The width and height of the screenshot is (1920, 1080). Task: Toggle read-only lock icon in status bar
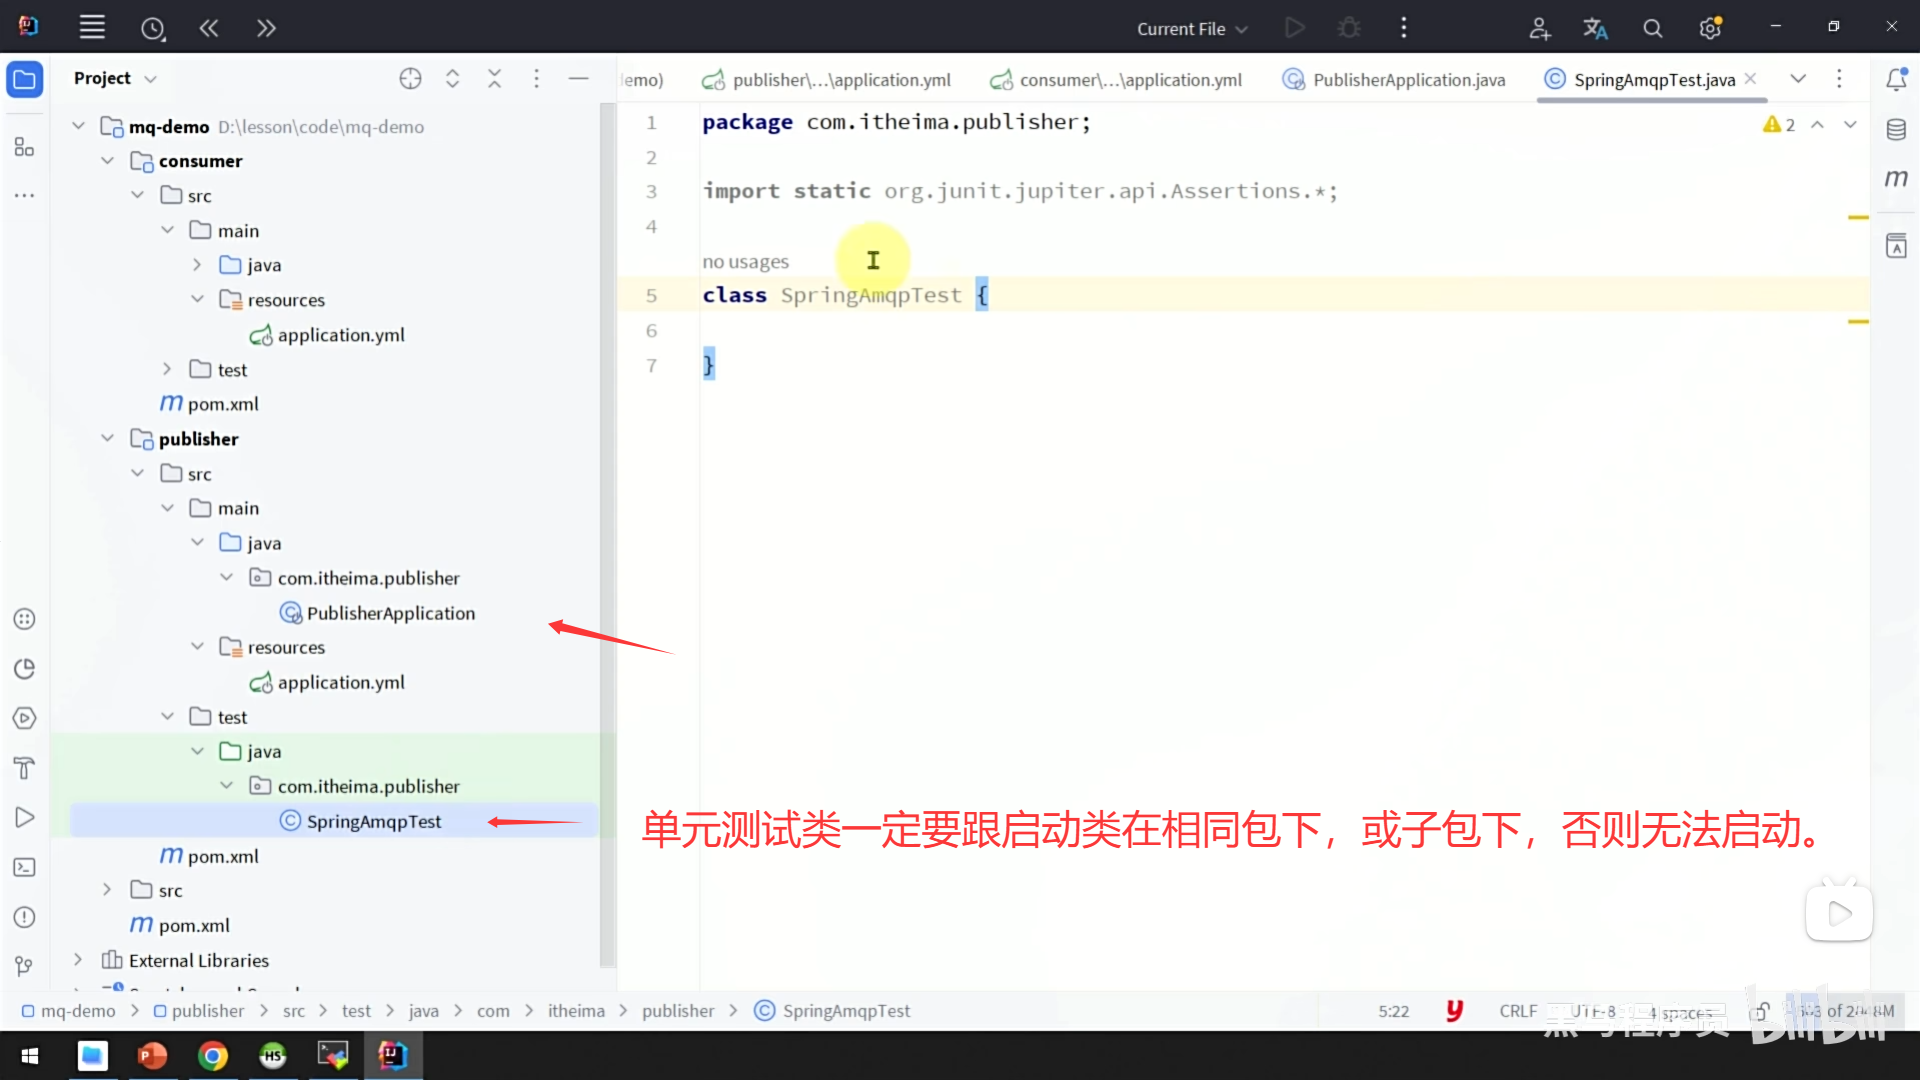tap(1761, 1011)
